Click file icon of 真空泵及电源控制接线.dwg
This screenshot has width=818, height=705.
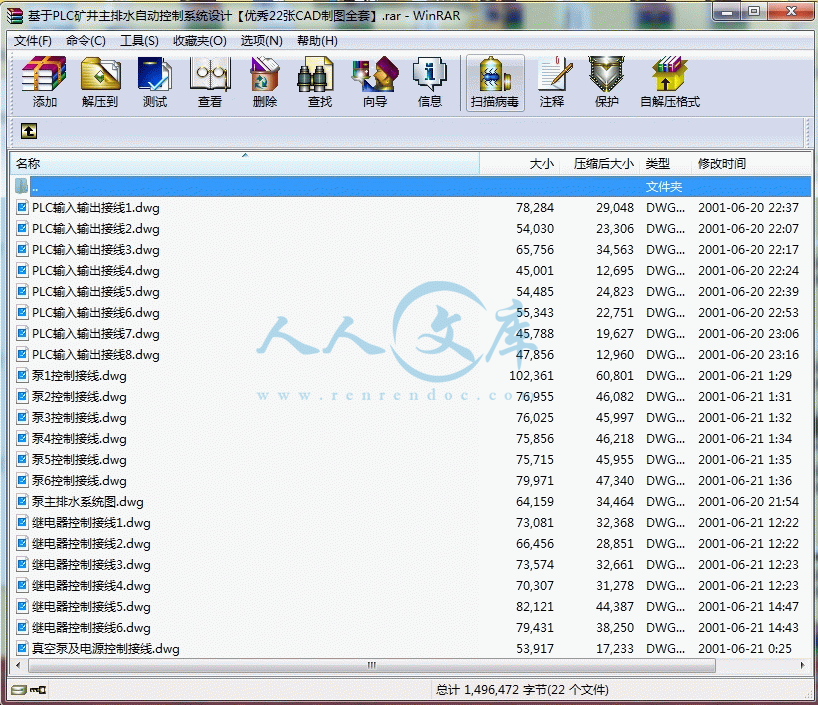coord(22,649)
